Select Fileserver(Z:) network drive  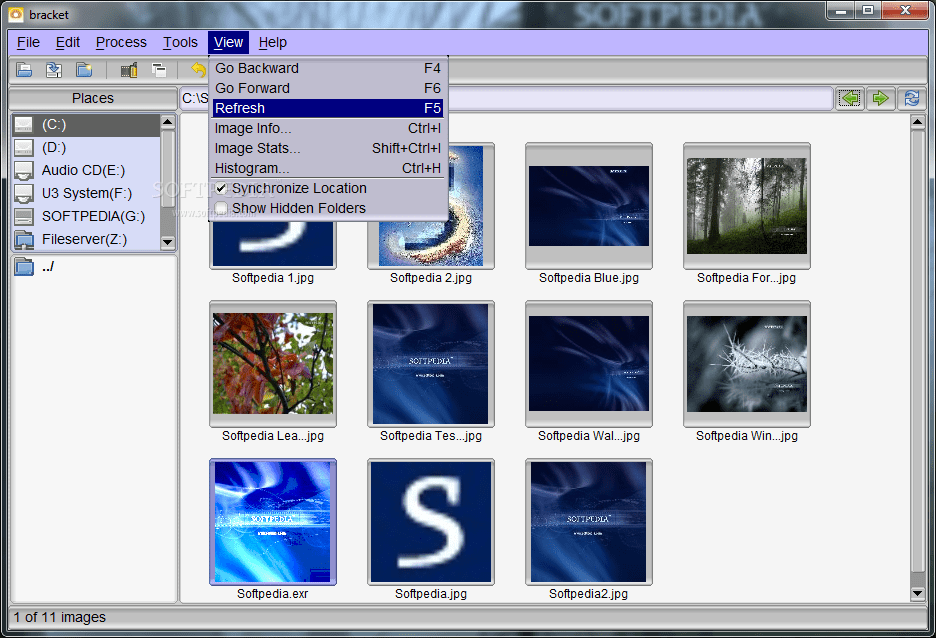86,239
